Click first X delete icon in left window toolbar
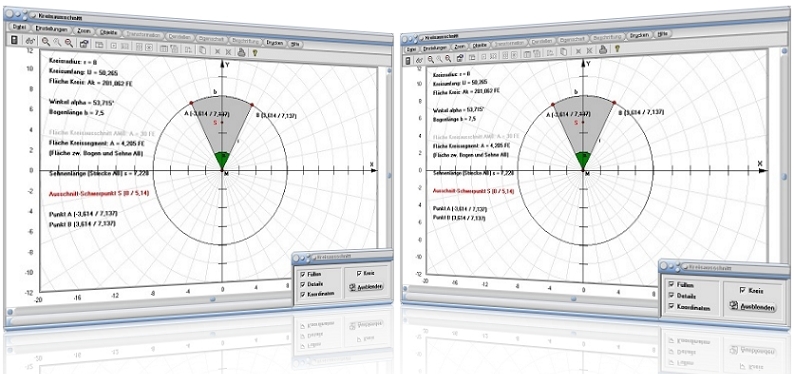Image resolution: width=794 pixels, height=374 pixels. tap(218, 51)
